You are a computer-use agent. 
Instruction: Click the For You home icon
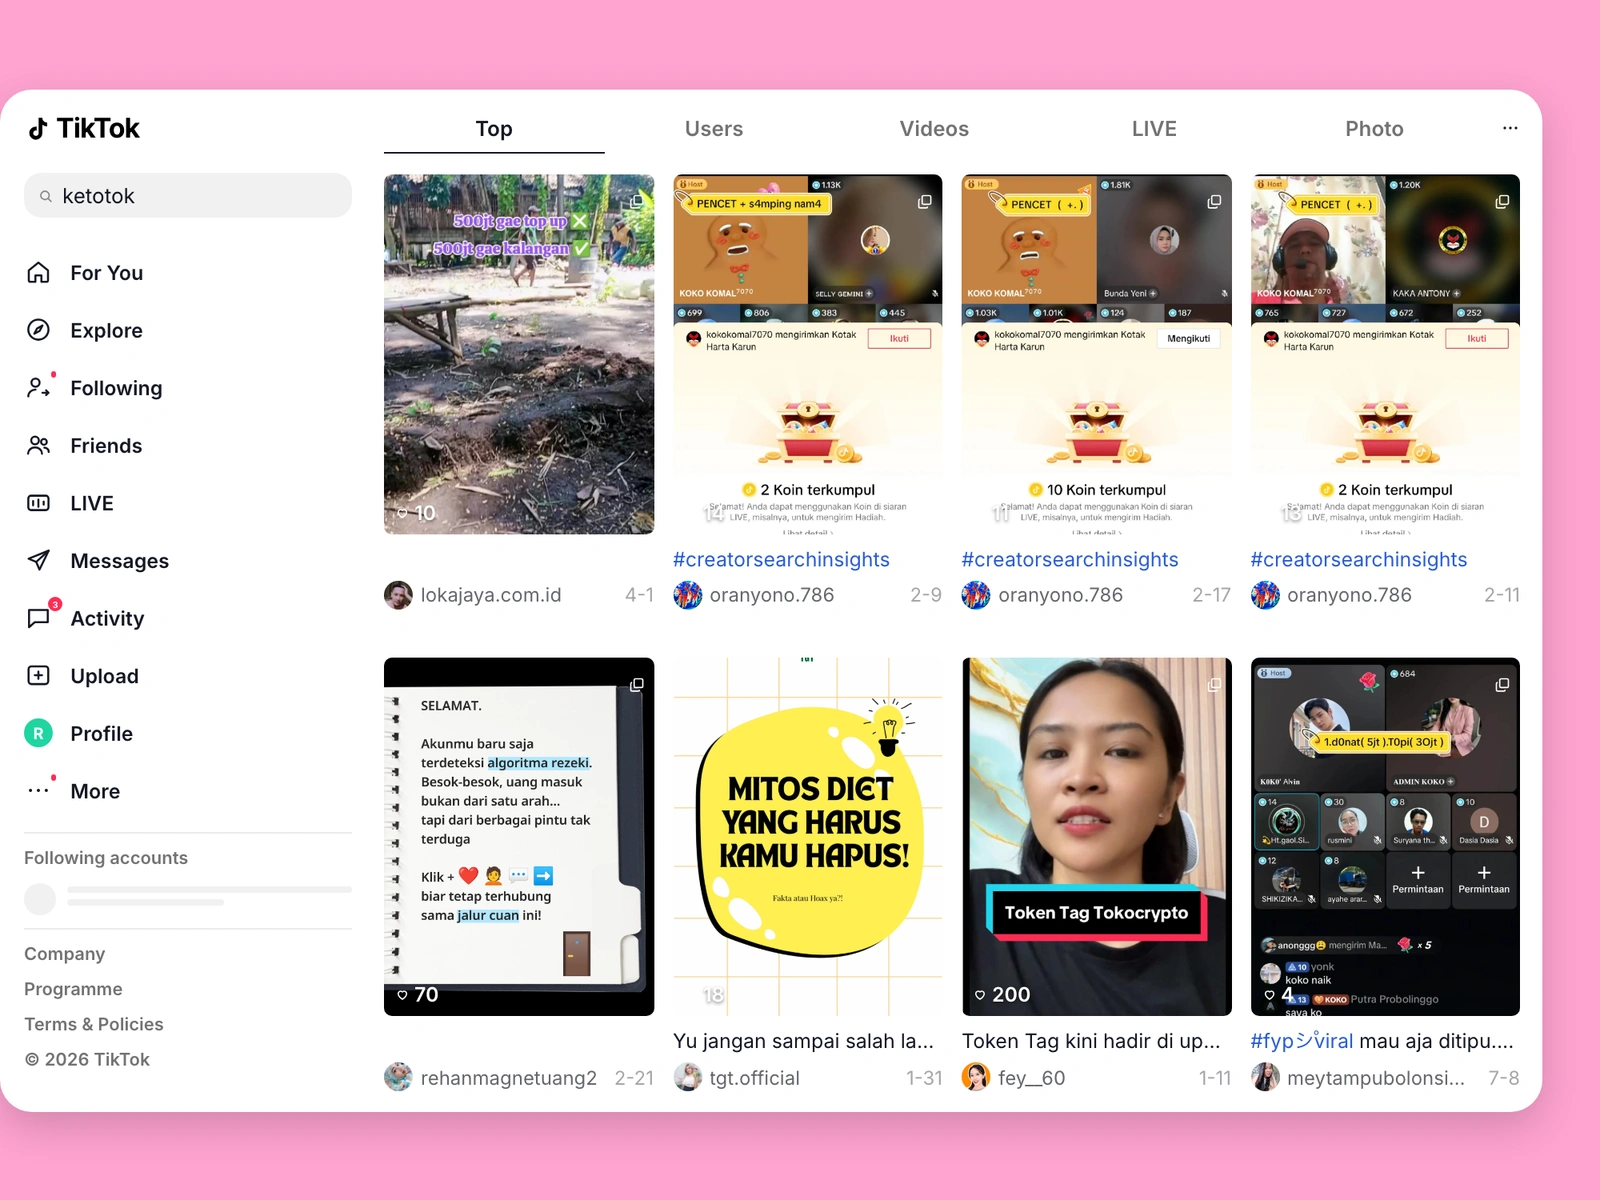coord(38,273)
